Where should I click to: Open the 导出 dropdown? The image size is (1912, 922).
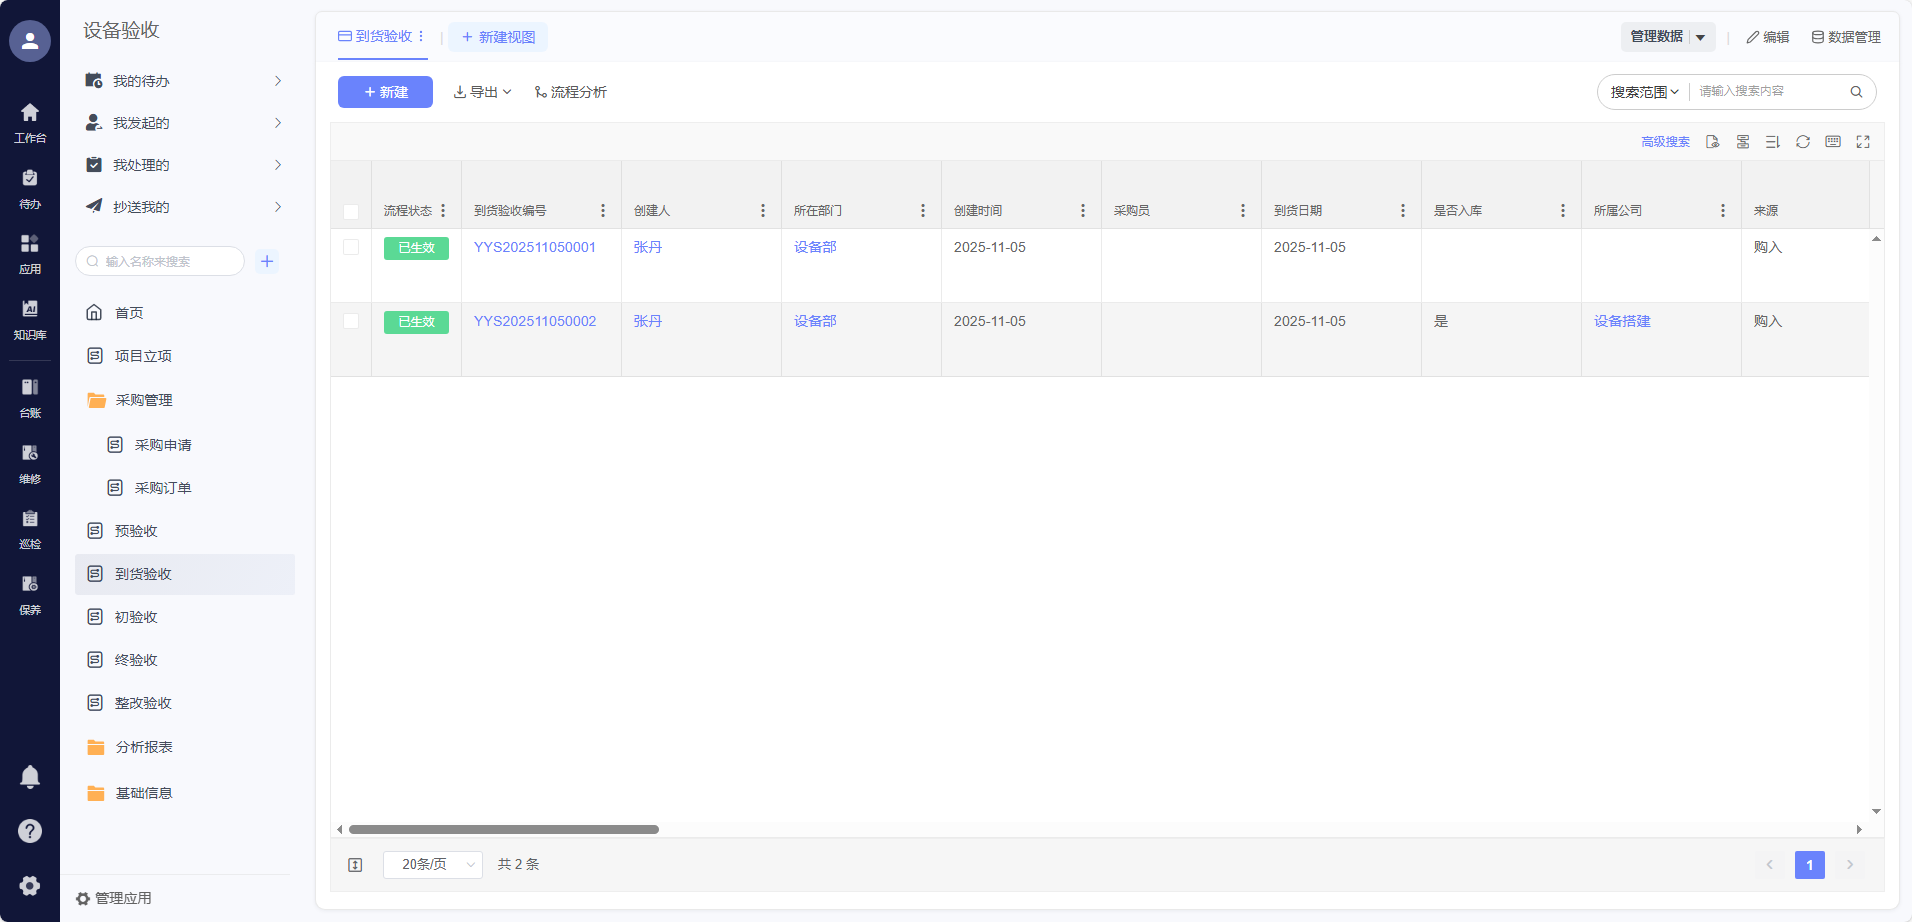pos(482,92)
